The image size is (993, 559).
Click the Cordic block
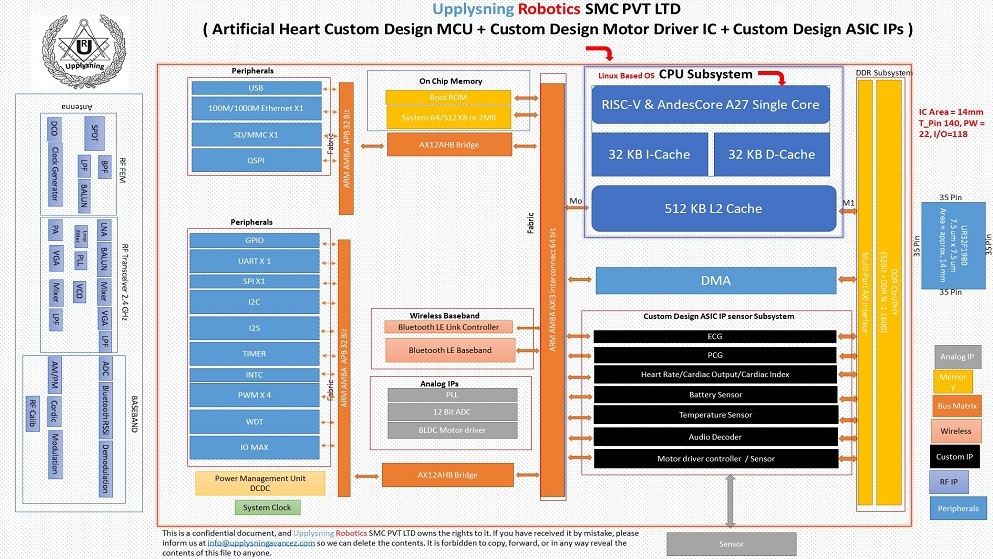[54, 410]
